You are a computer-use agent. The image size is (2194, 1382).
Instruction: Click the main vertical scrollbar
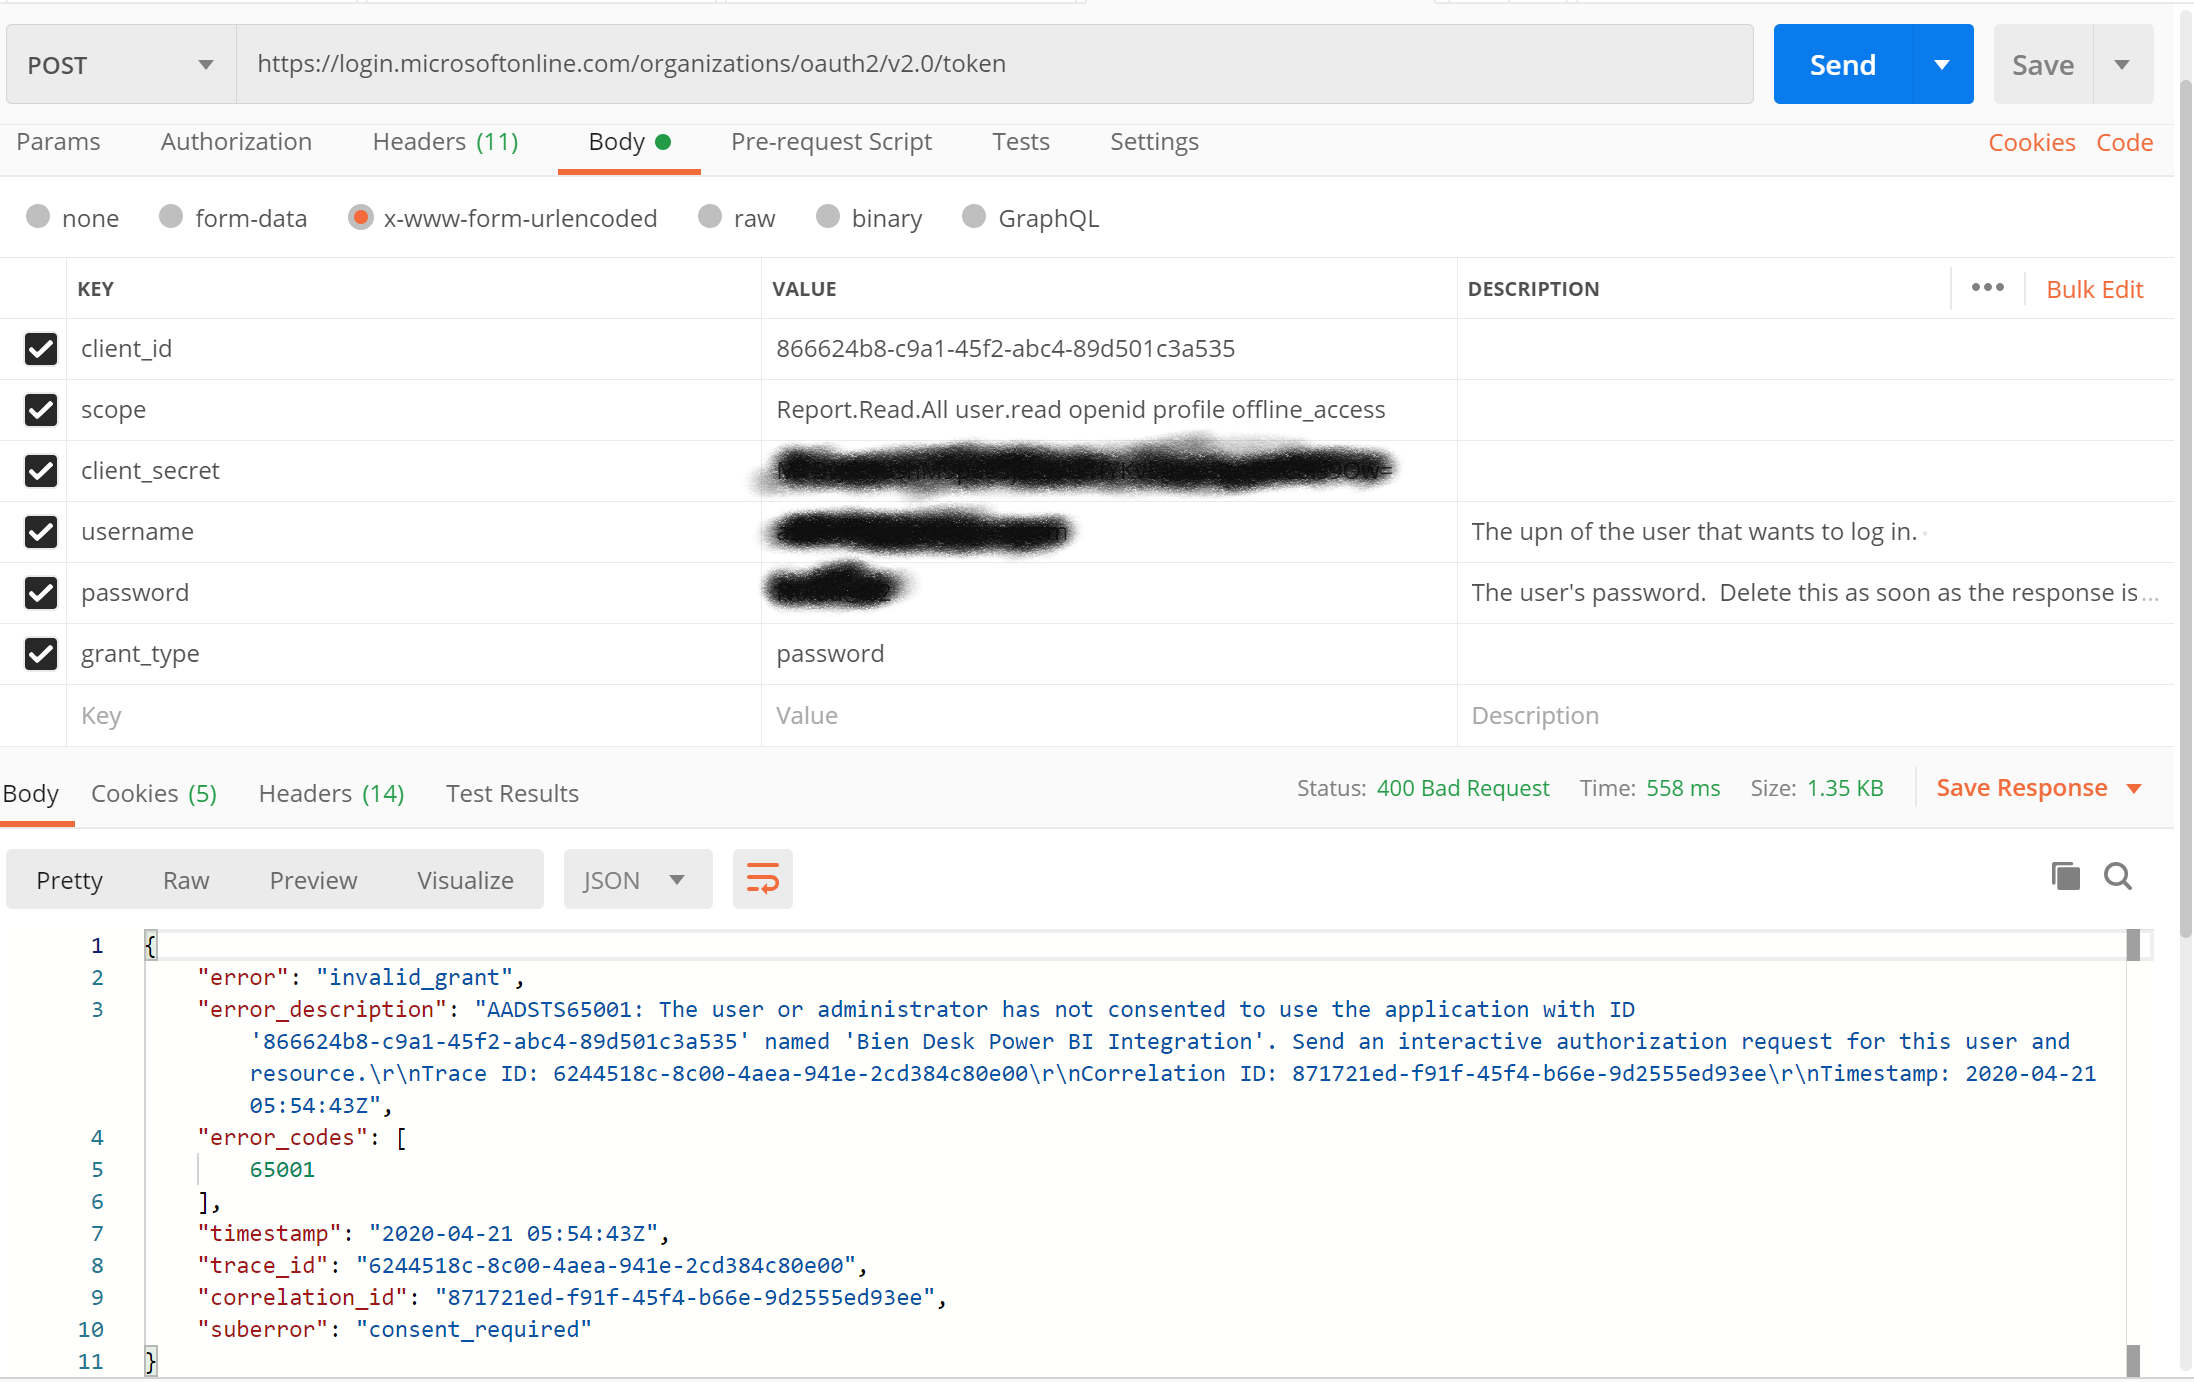[x=2185, y=510]
